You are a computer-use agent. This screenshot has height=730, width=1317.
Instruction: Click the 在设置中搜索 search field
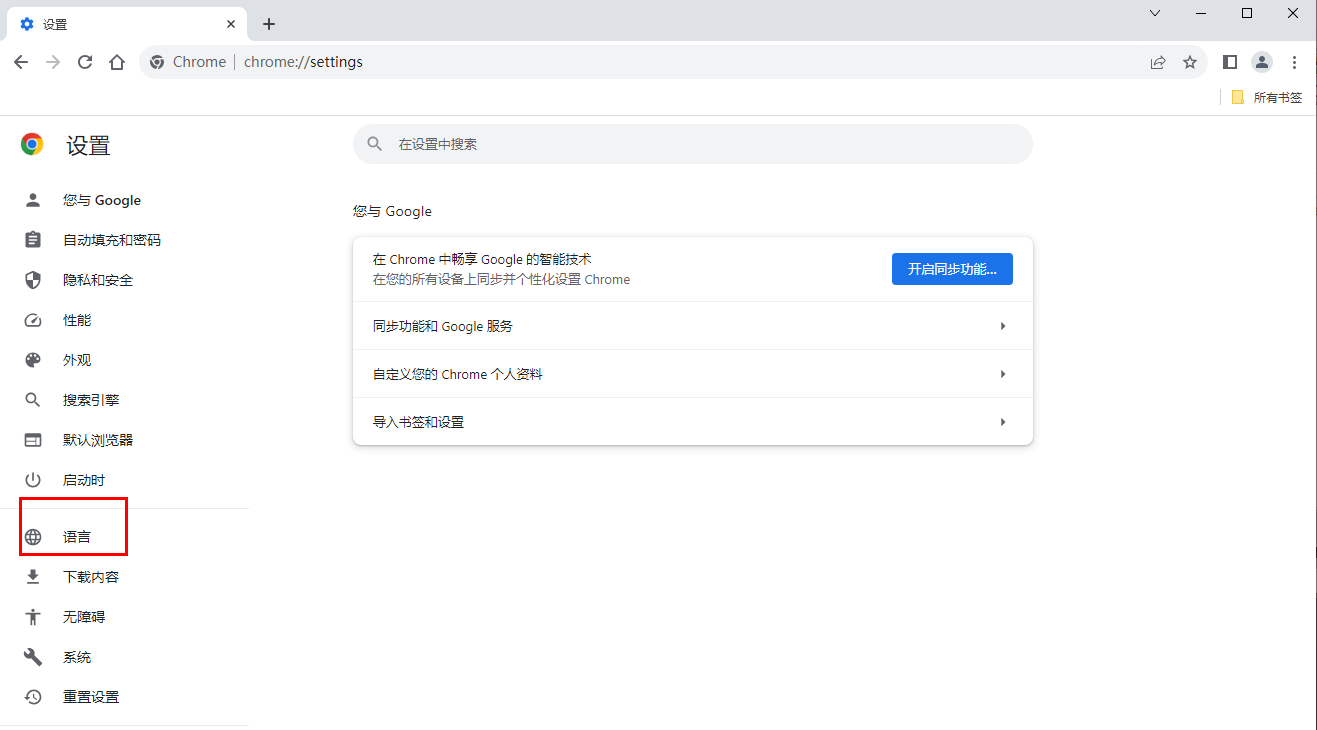693,144
